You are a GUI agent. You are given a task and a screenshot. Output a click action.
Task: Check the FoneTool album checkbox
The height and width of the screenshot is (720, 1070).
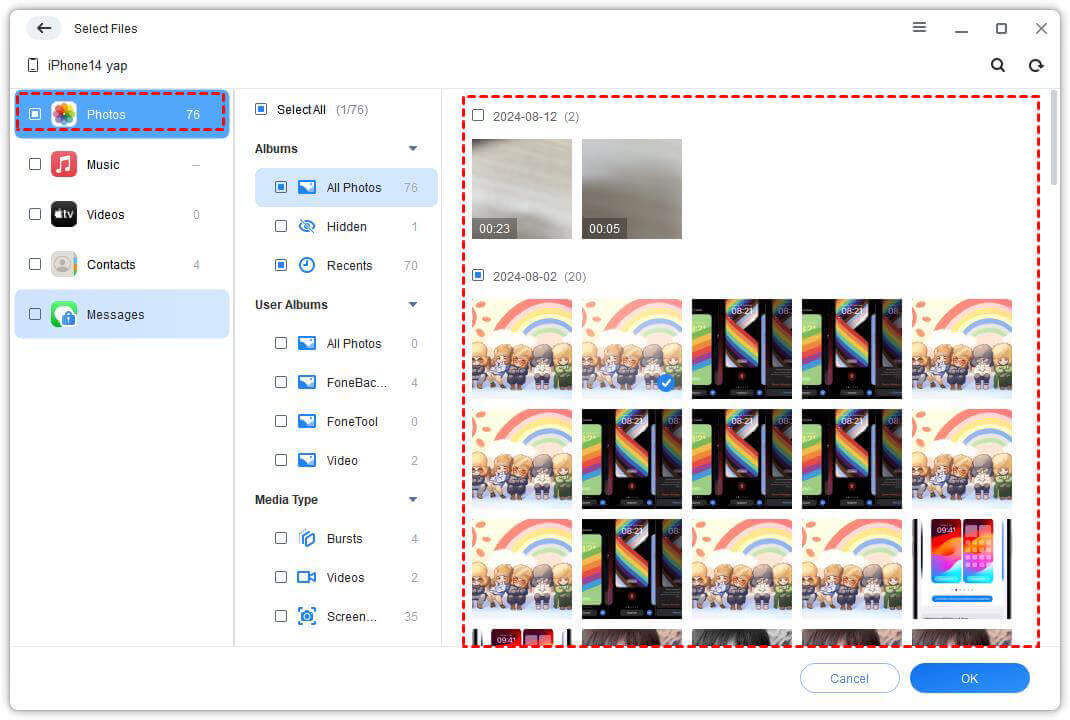click(x=280, y=421)
